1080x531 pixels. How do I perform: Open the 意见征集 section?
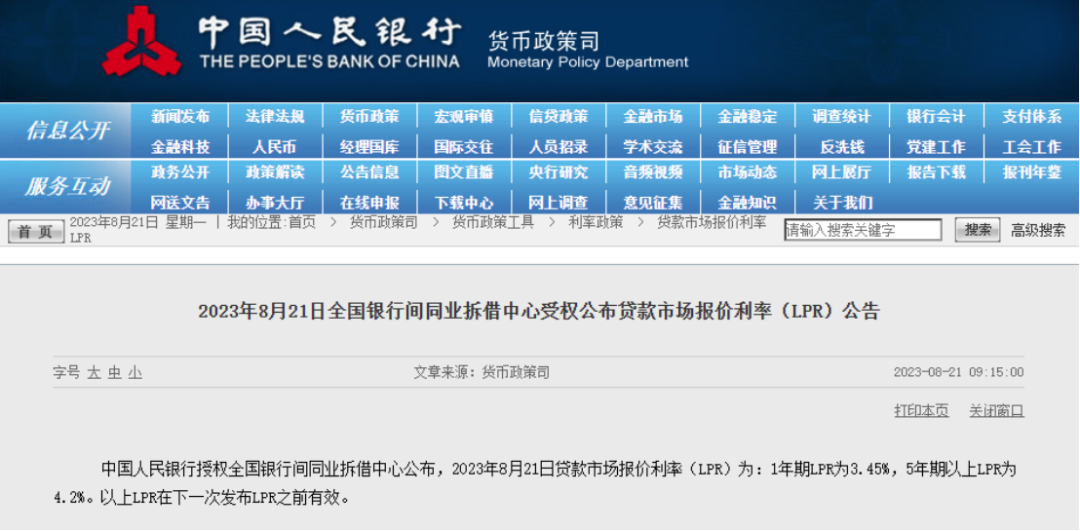click(652, 202)
